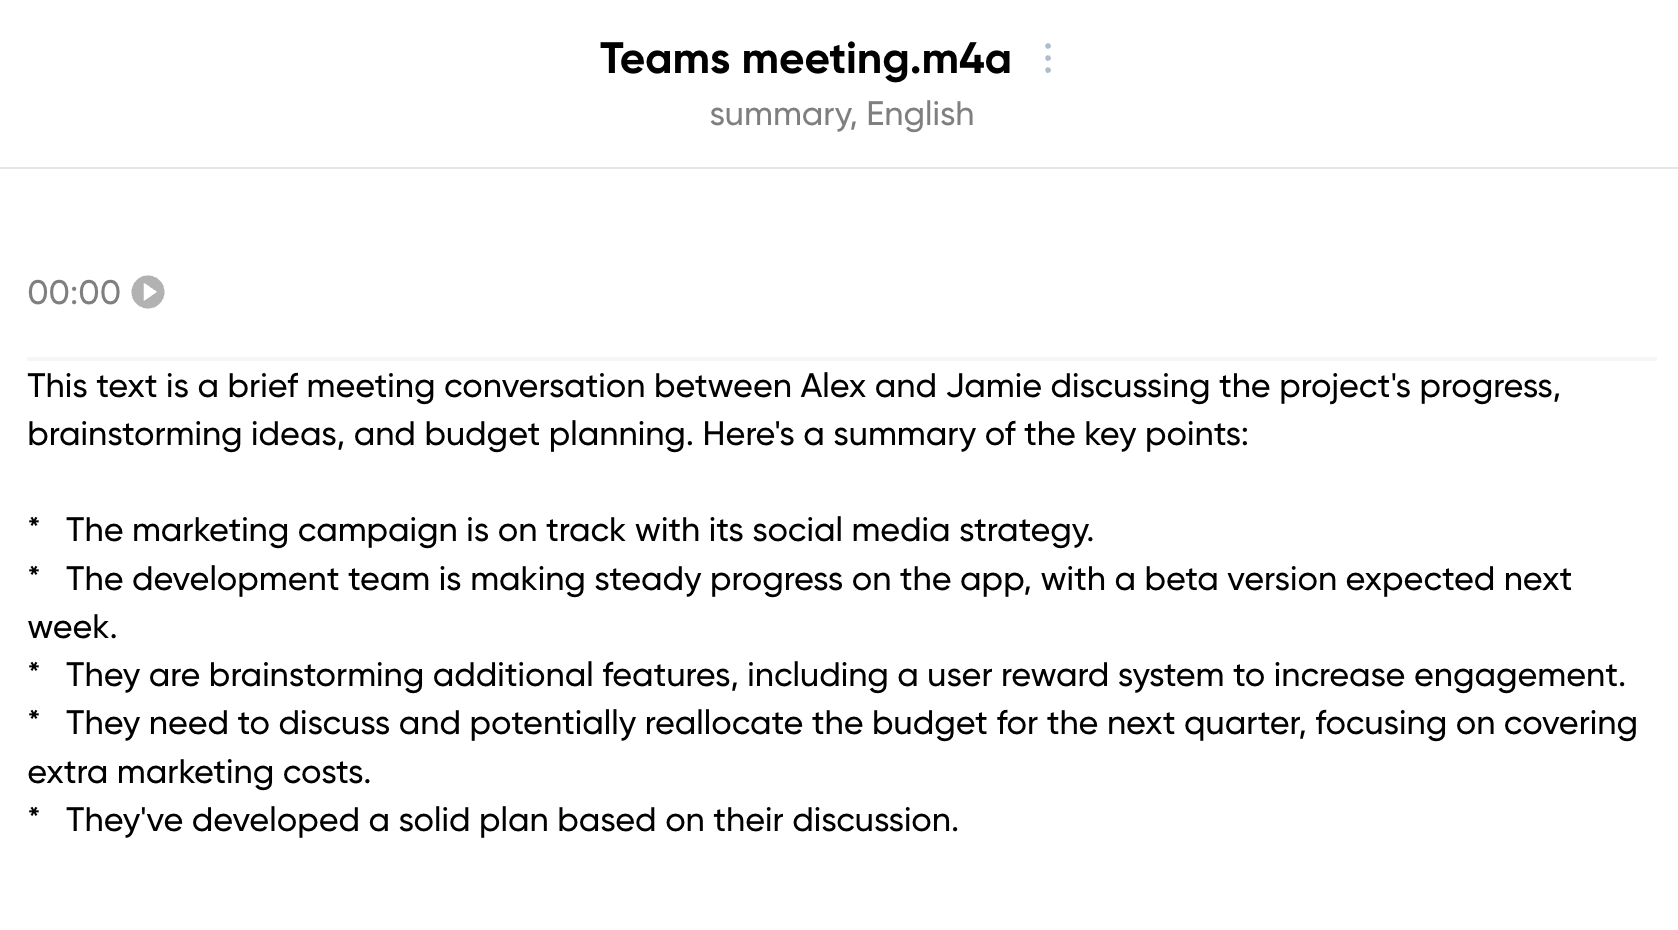Screen dimensions: 1678x930
Task: Click the word "week." on its own line
Action: pyautogui.click(x=72, y=626)
